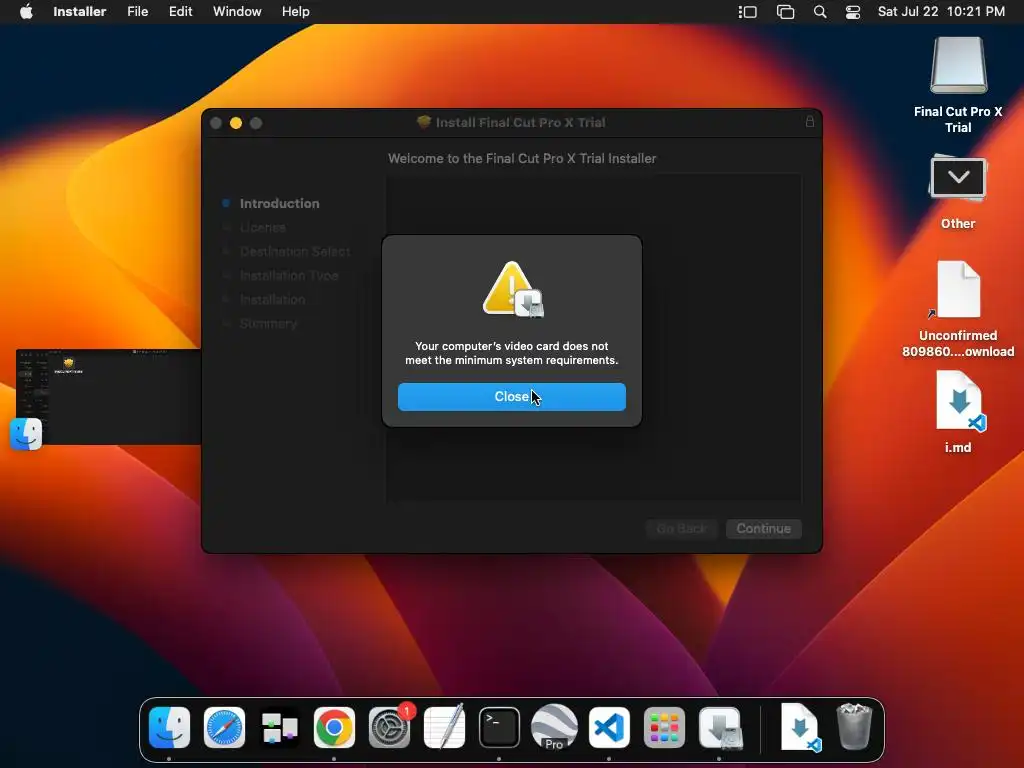Click the date and time in menu bar
The width and height of the screenshot is (1024, 768).
(x=940, y=12)
